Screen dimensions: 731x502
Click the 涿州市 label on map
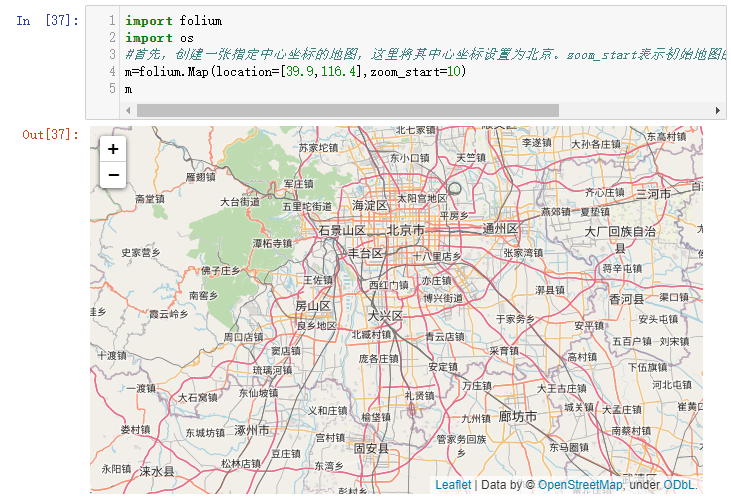pyautogui.click(x=252, y=430)
